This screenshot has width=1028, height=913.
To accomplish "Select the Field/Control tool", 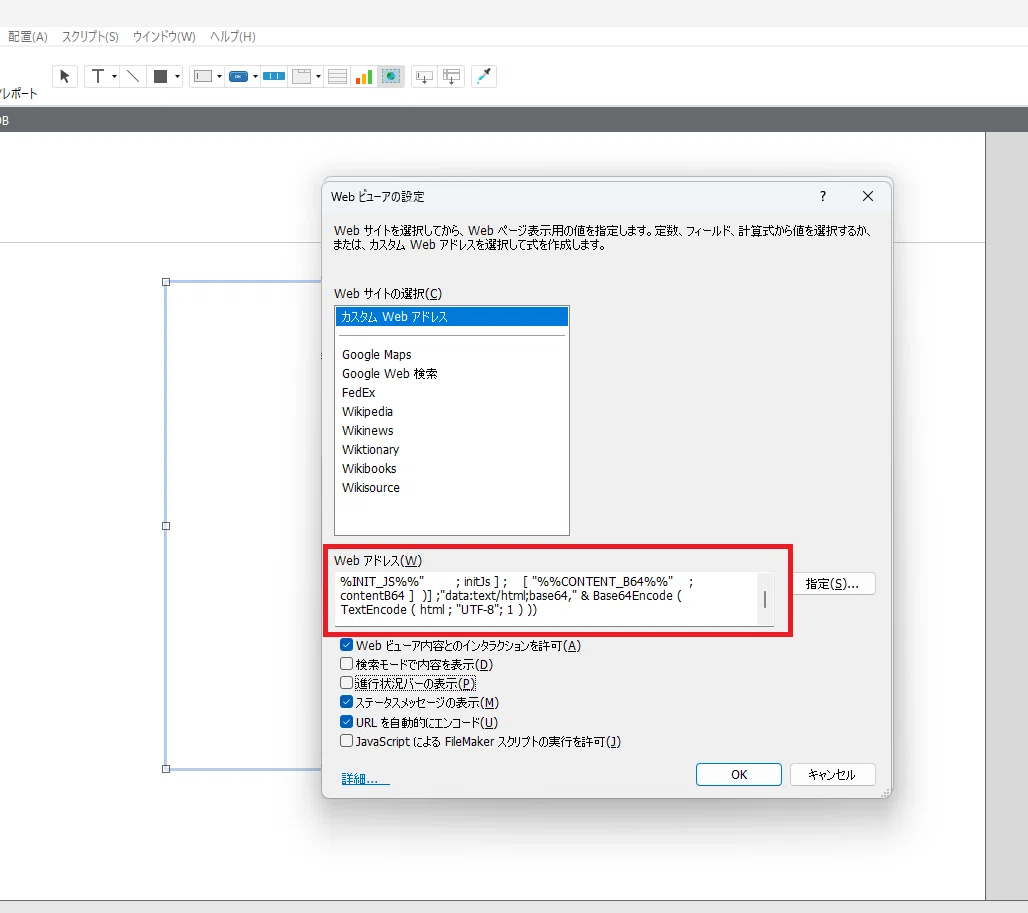I will 203,77.
